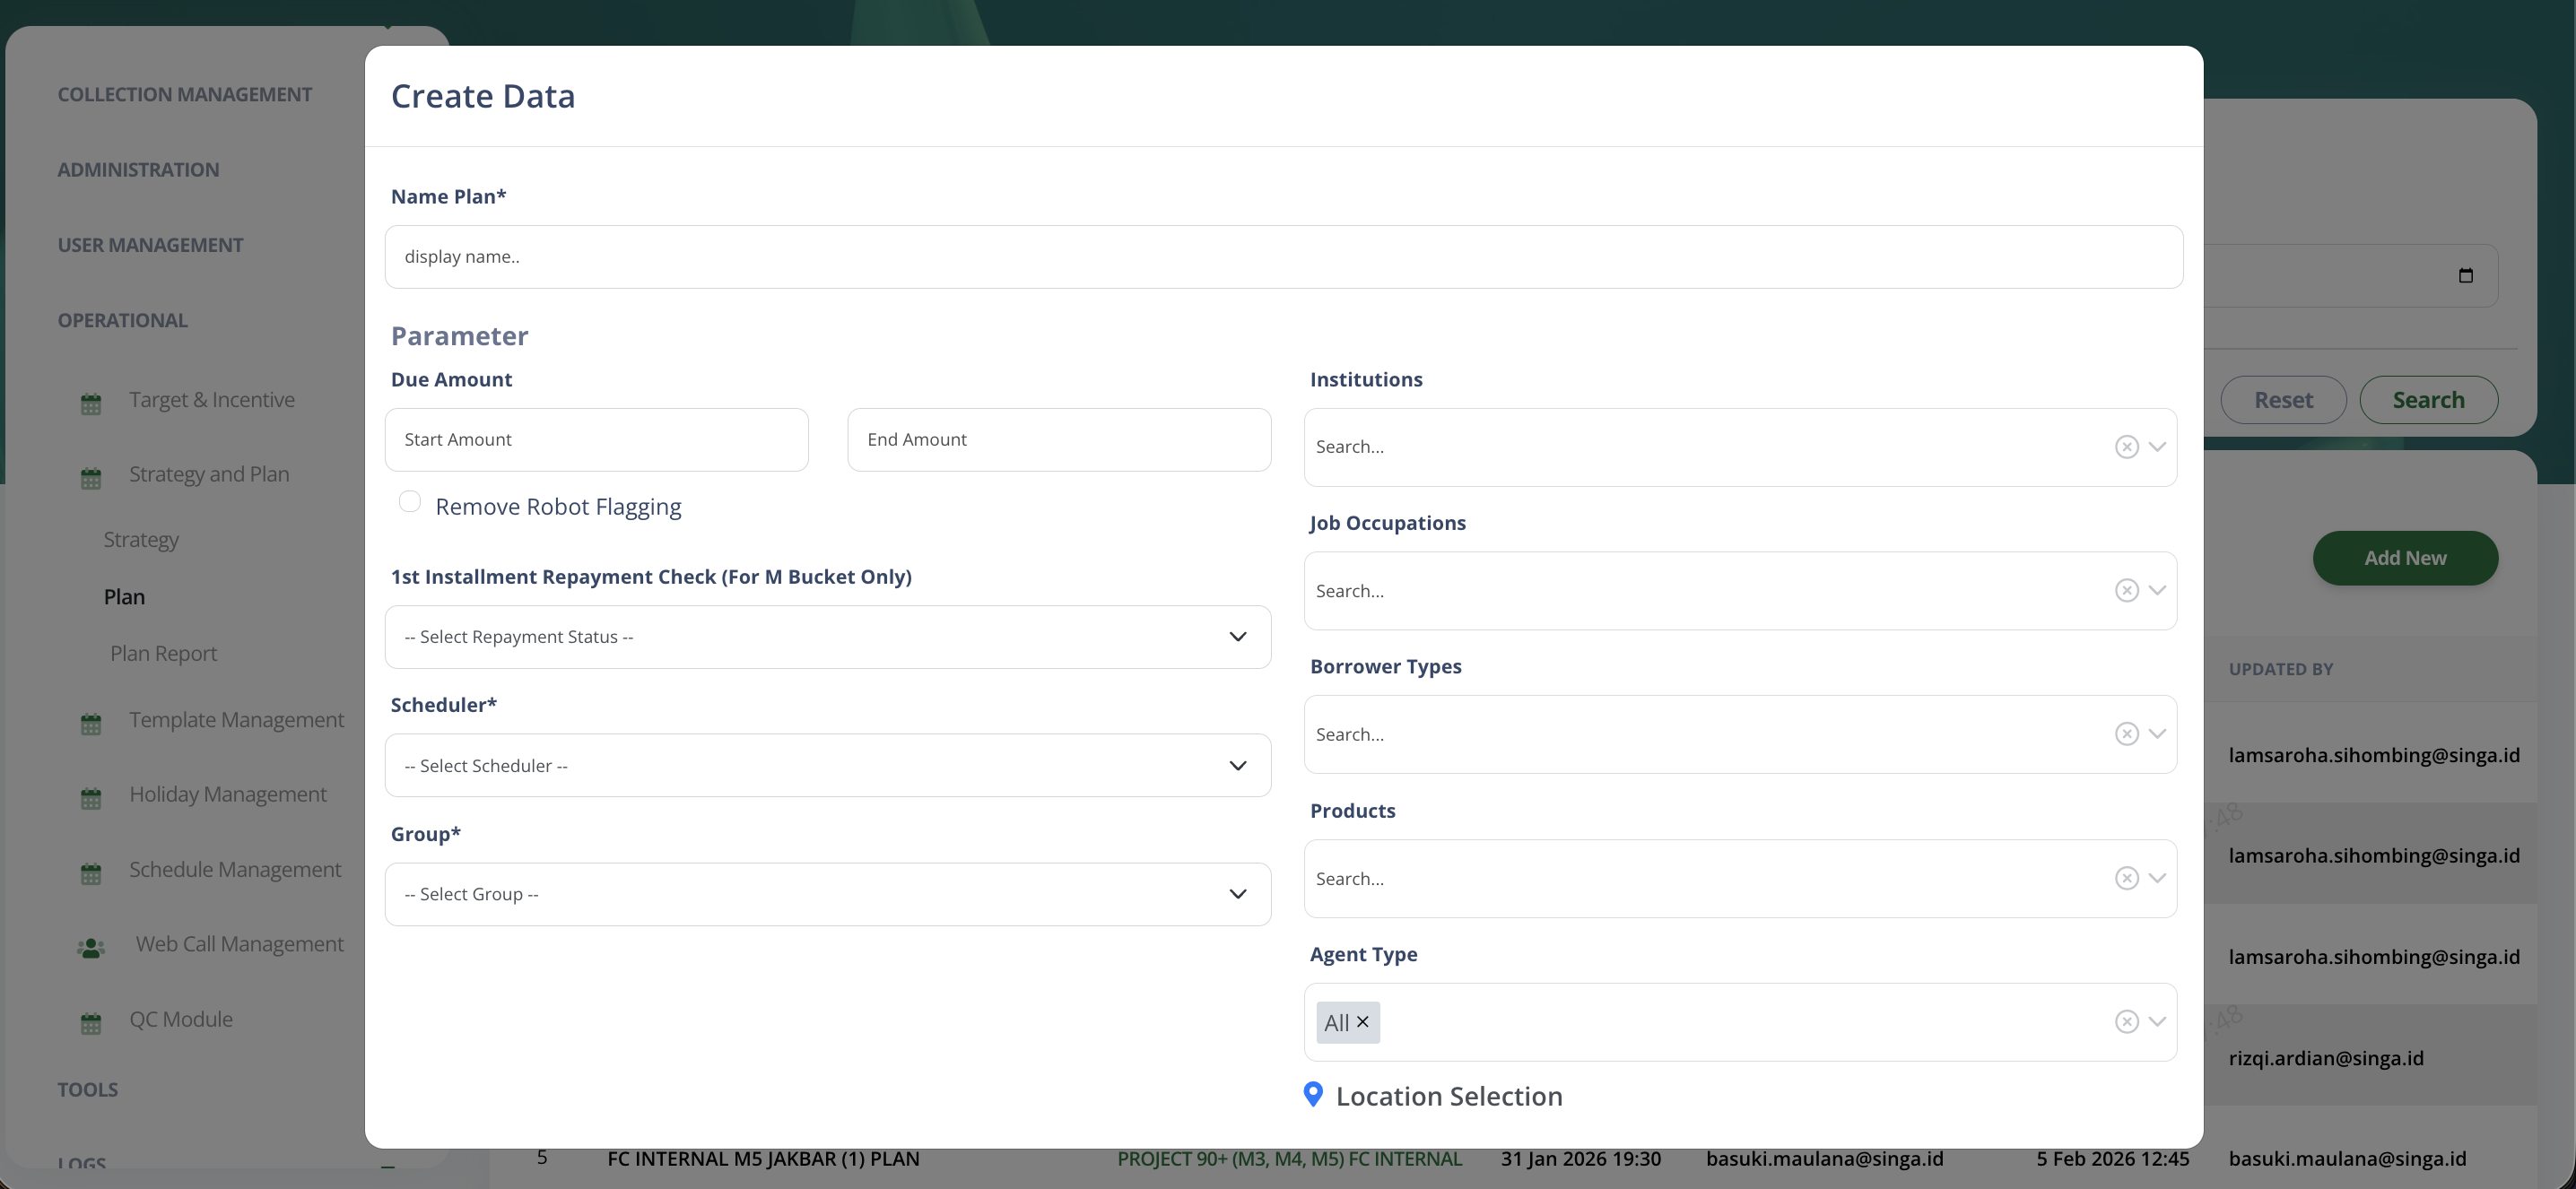This screenshot has width=2576, height=1189.
Task: Expand the Select Scheduler dropdown
Action: (827, 766)
